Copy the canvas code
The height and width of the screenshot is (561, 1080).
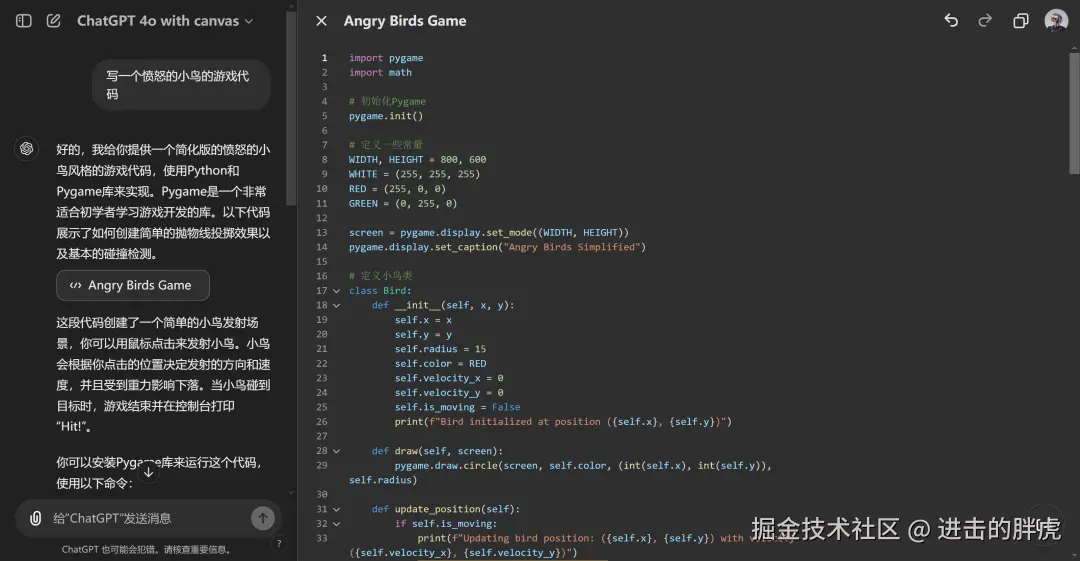(x=1020, y=21)
